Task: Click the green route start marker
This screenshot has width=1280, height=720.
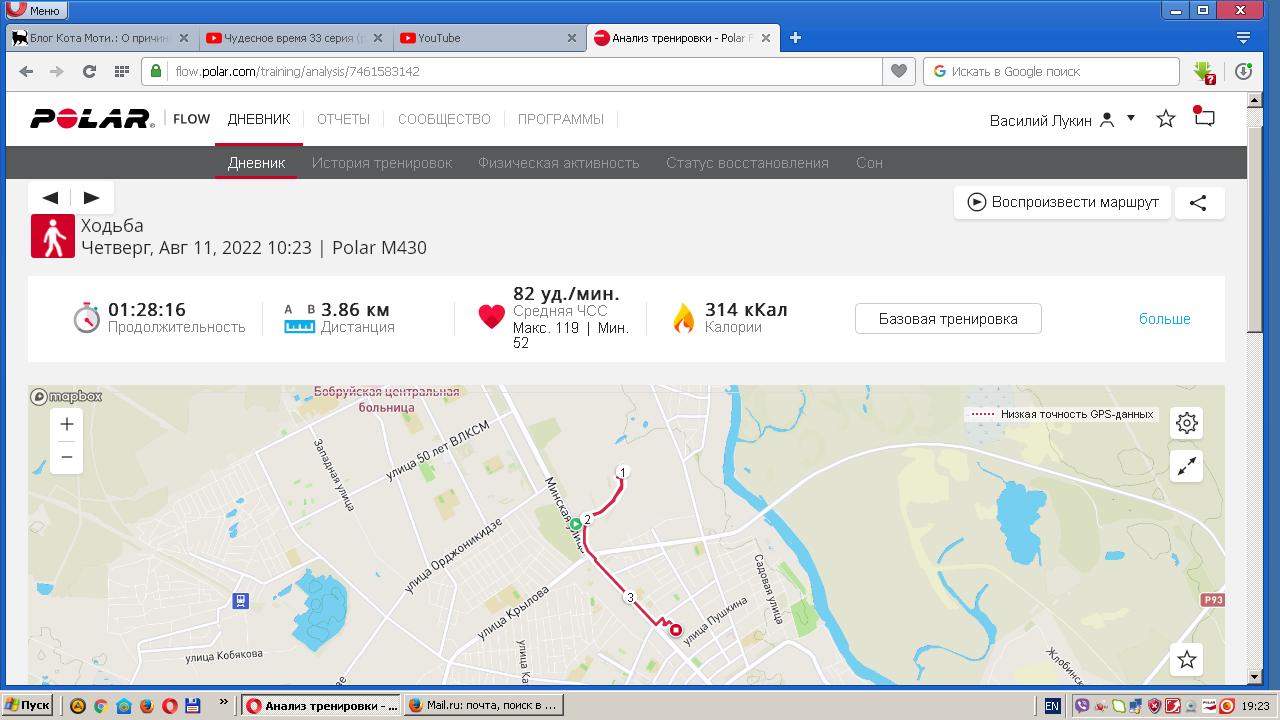Action: coord(576,524)
